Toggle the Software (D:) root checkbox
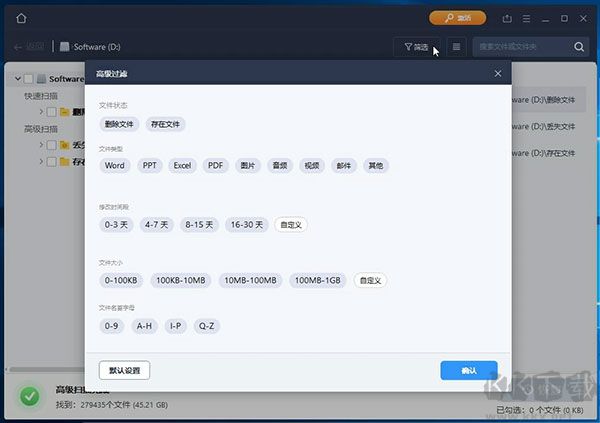This screenshot has width=600, height=423. 28,79
